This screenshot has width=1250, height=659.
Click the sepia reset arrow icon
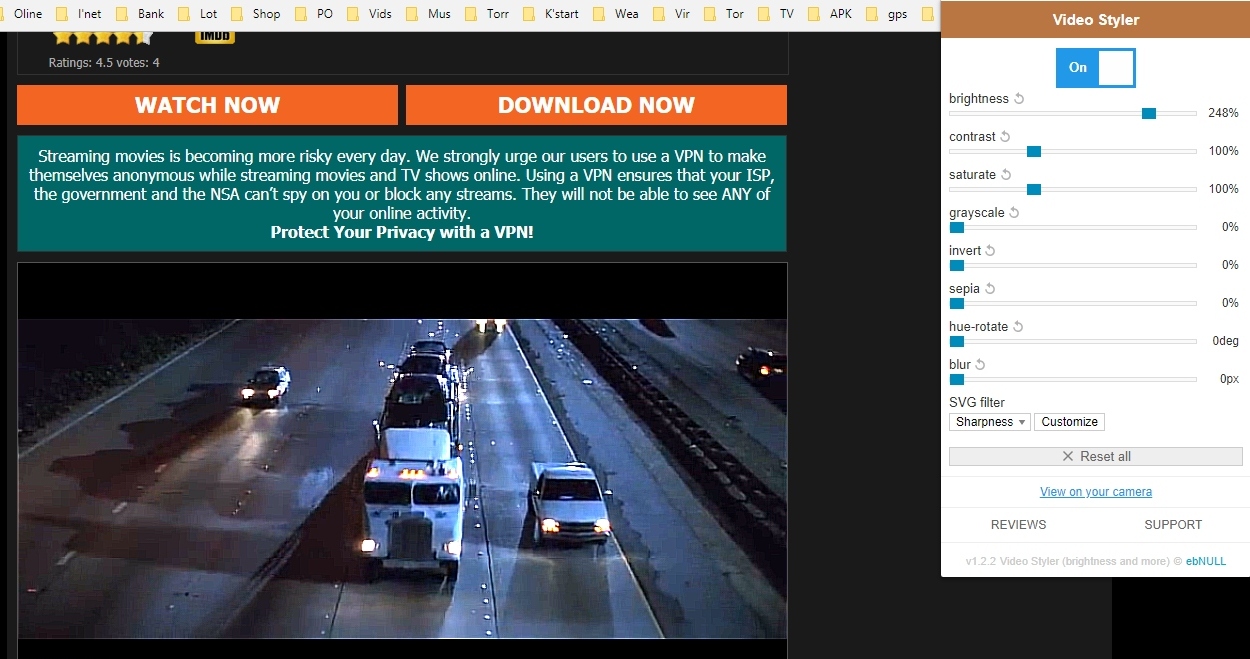(x=990, y=289)
